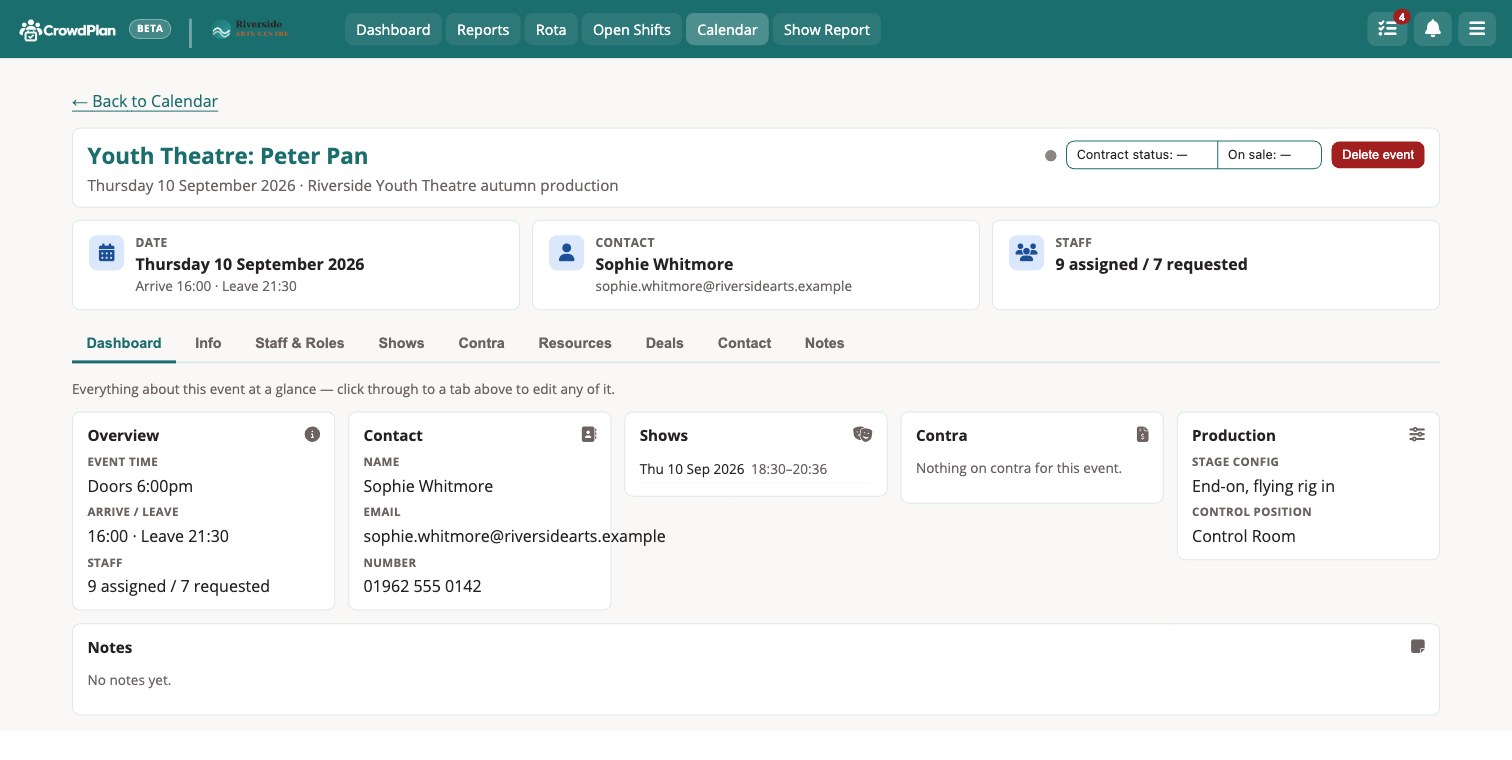The image size is (1512, 760).
Task: Click the Contact card address book icon
Action: point(588,434)
